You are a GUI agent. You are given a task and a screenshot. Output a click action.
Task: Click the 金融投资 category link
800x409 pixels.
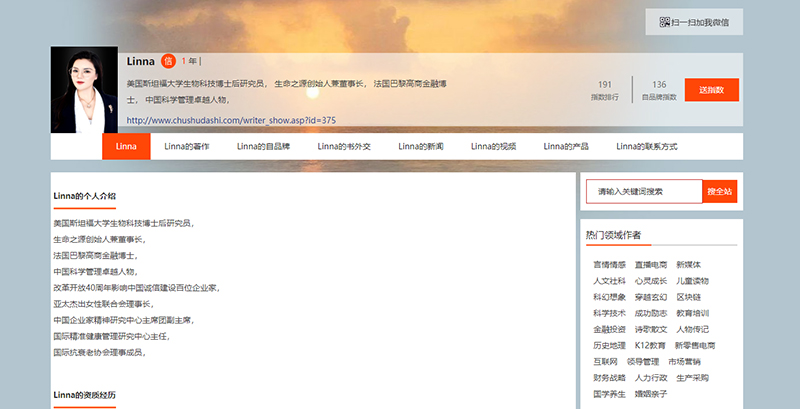(608, 329)
